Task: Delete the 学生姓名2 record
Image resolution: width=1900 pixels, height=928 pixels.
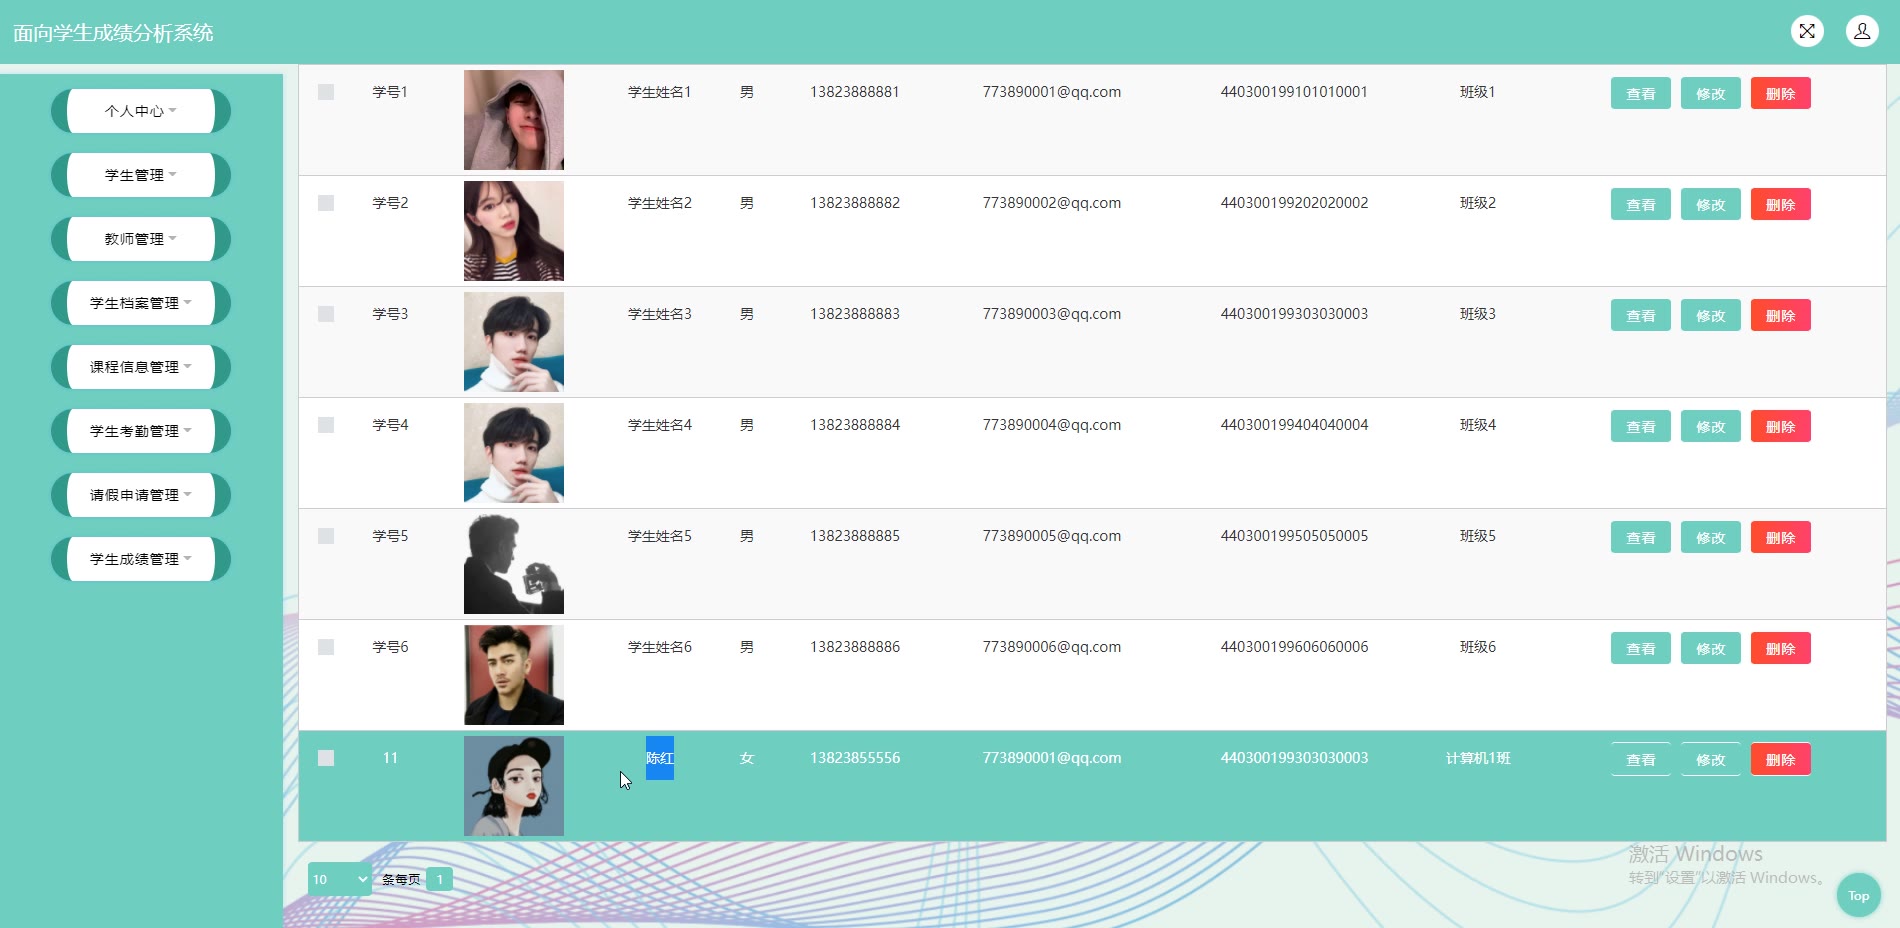Action: 1780,204
